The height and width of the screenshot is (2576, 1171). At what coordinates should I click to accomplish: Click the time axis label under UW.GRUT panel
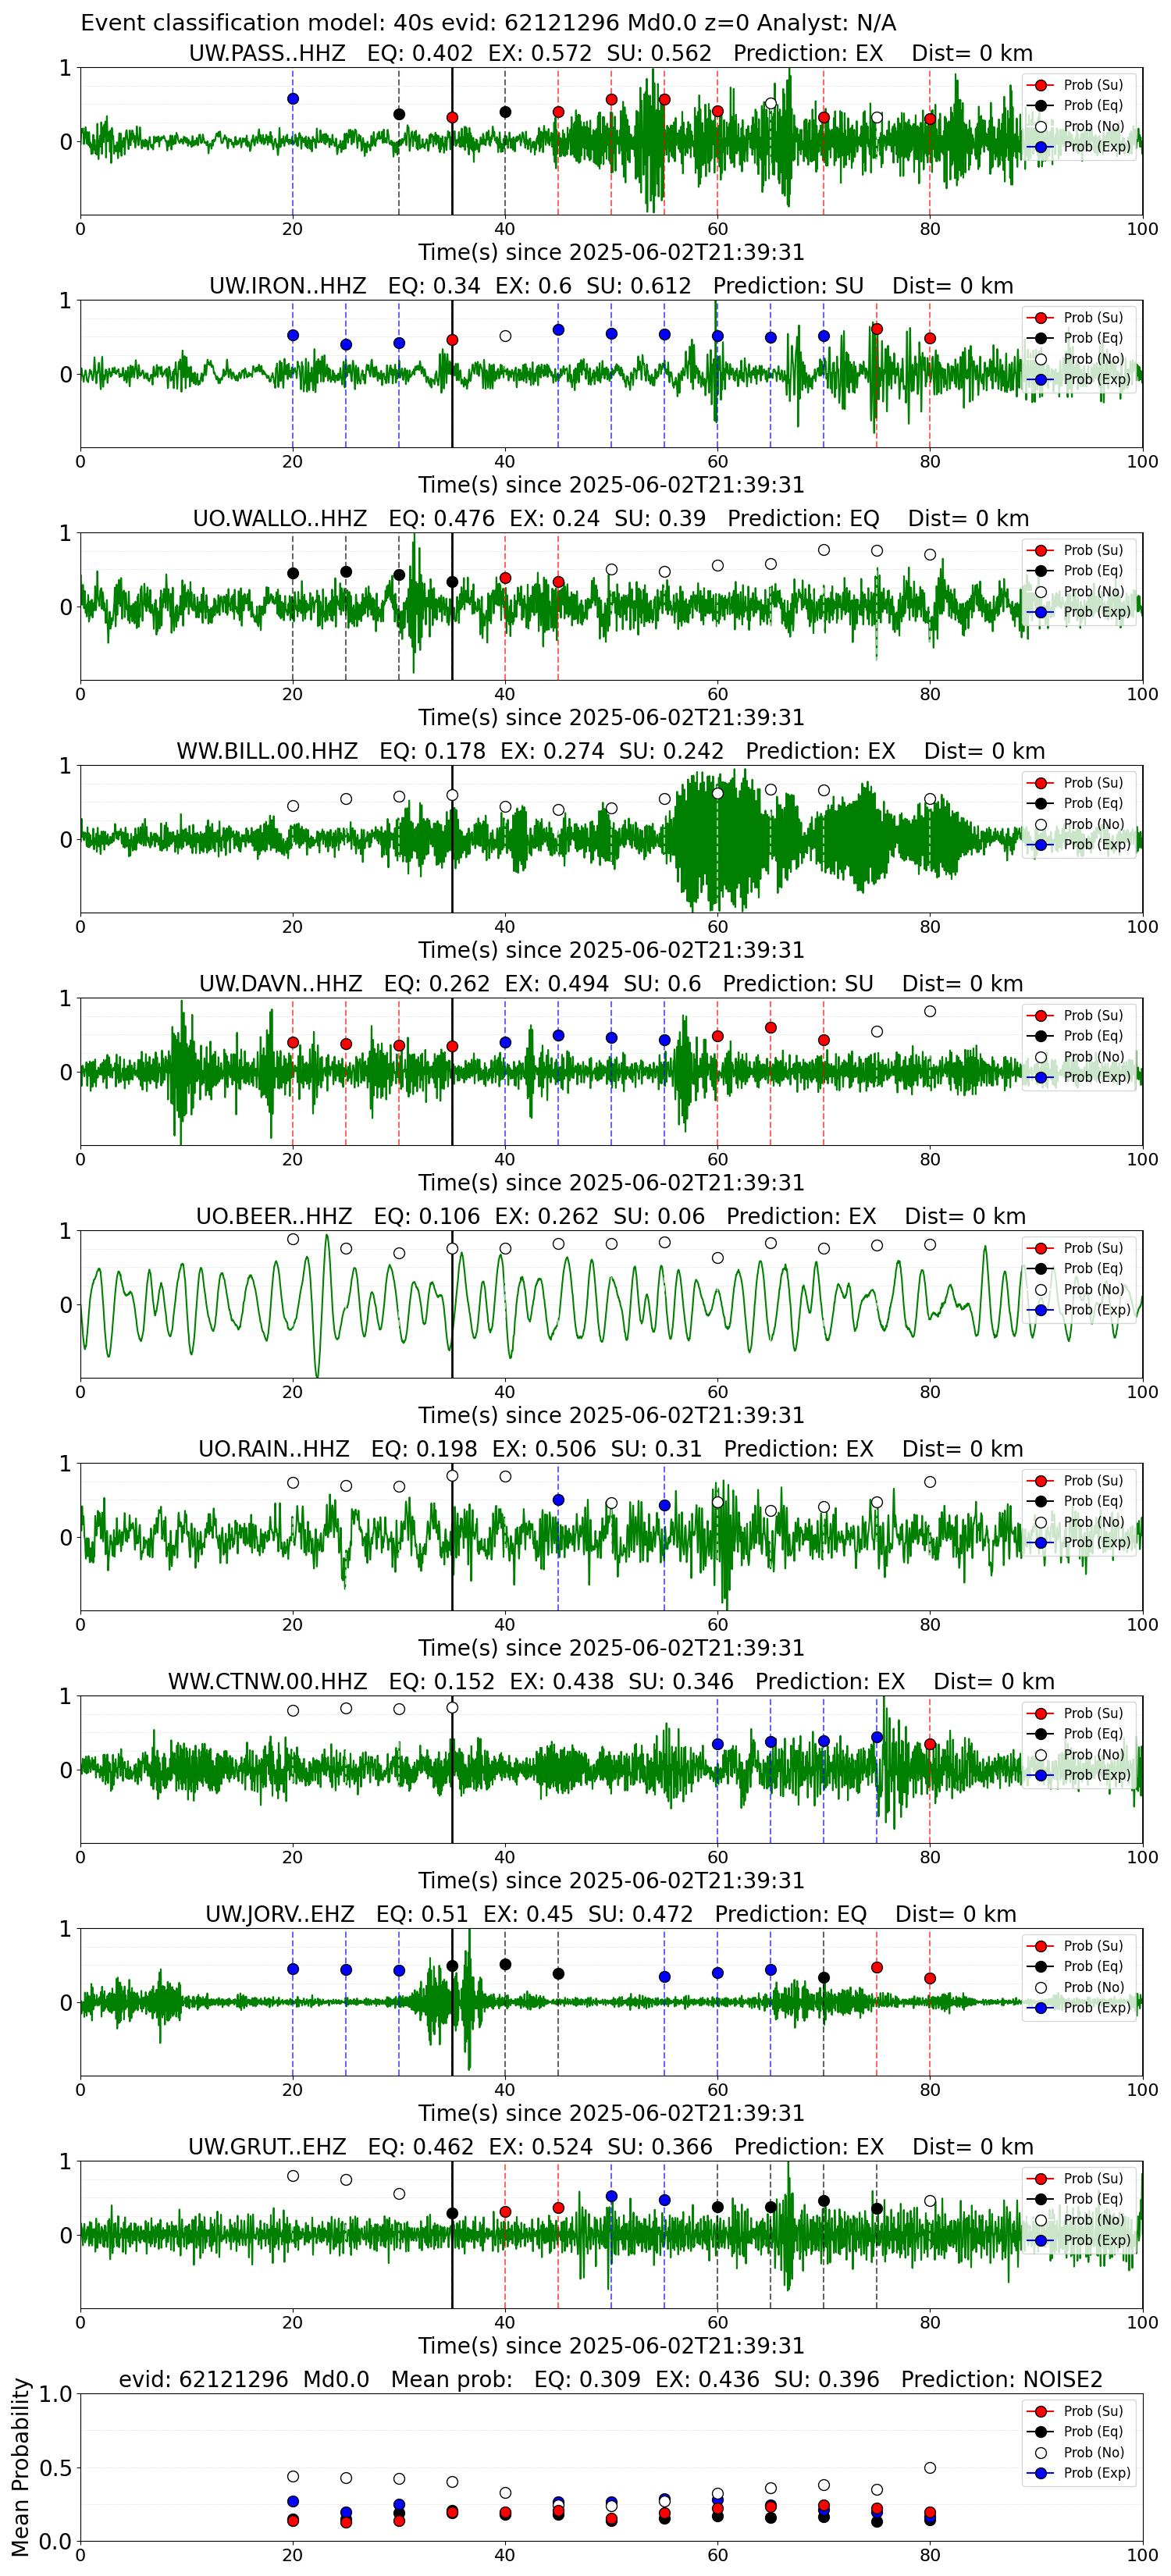(x=611, y=2345)
